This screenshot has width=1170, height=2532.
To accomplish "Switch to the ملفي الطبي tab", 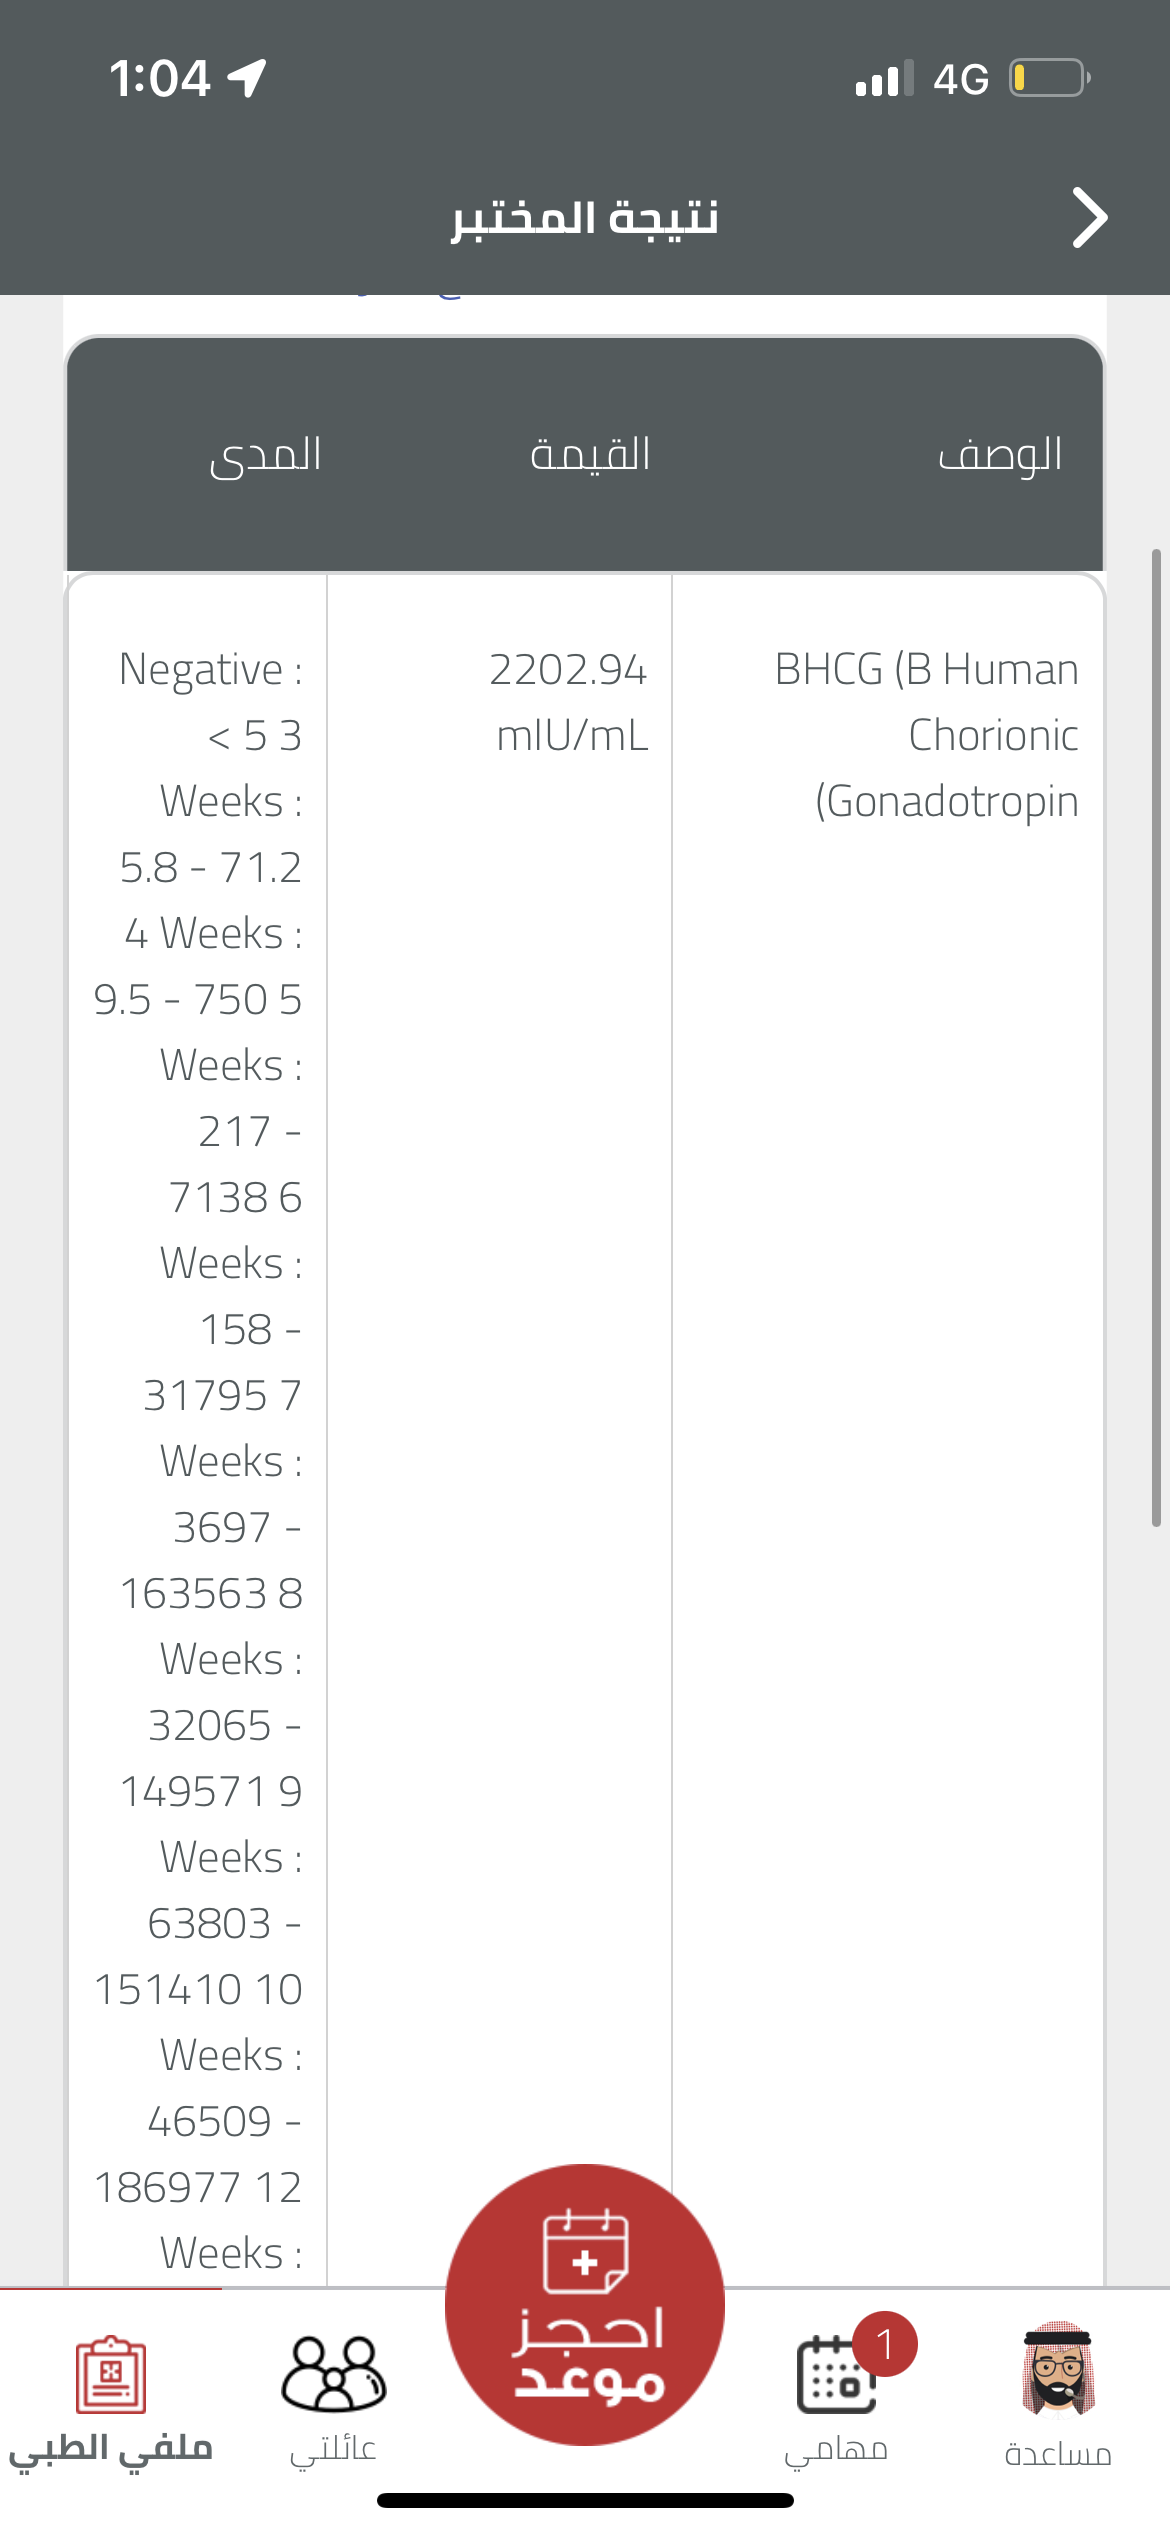I will coord(111,2448).
